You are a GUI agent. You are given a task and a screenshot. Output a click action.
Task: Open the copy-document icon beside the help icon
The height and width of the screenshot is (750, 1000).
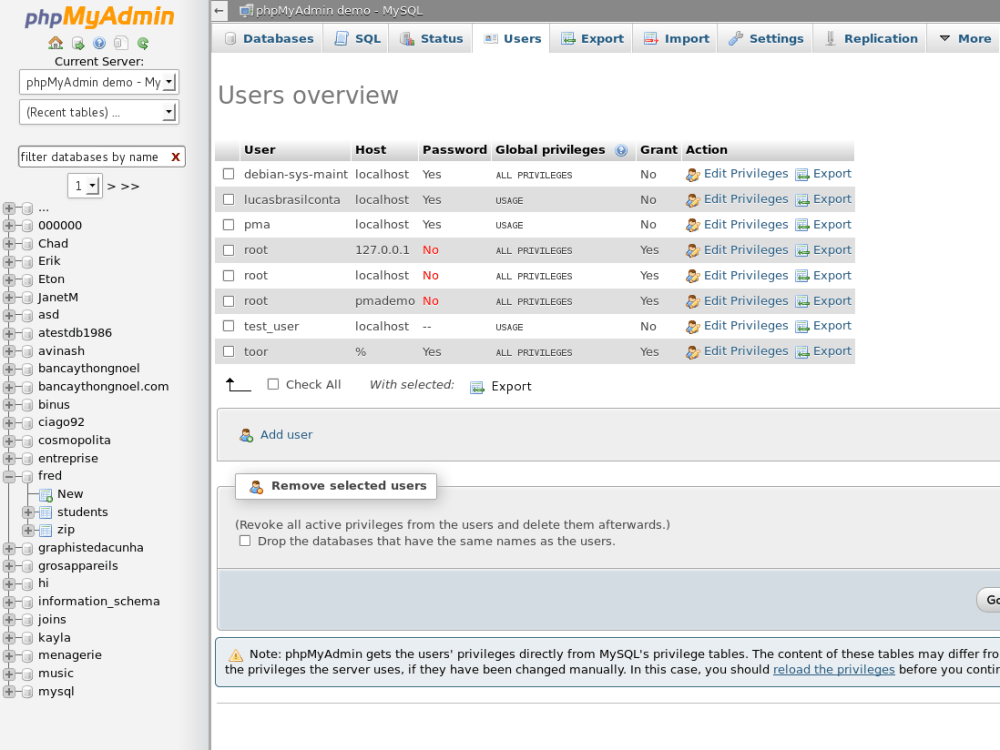point(121,43)
